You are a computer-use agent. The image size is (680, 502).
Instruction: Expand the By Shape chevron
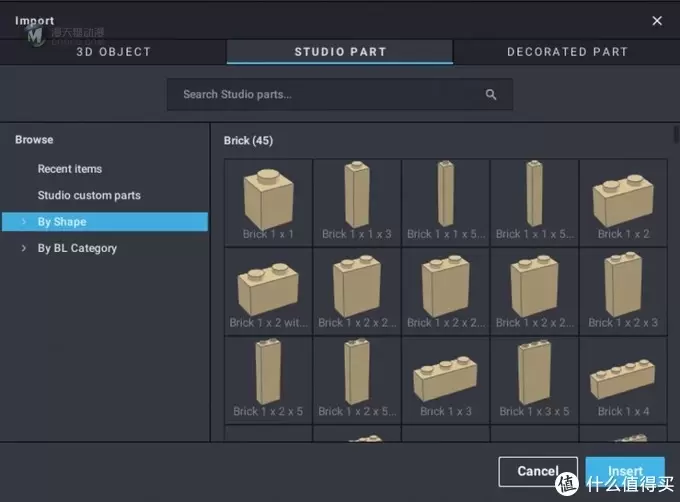click(x=24, y=222)
